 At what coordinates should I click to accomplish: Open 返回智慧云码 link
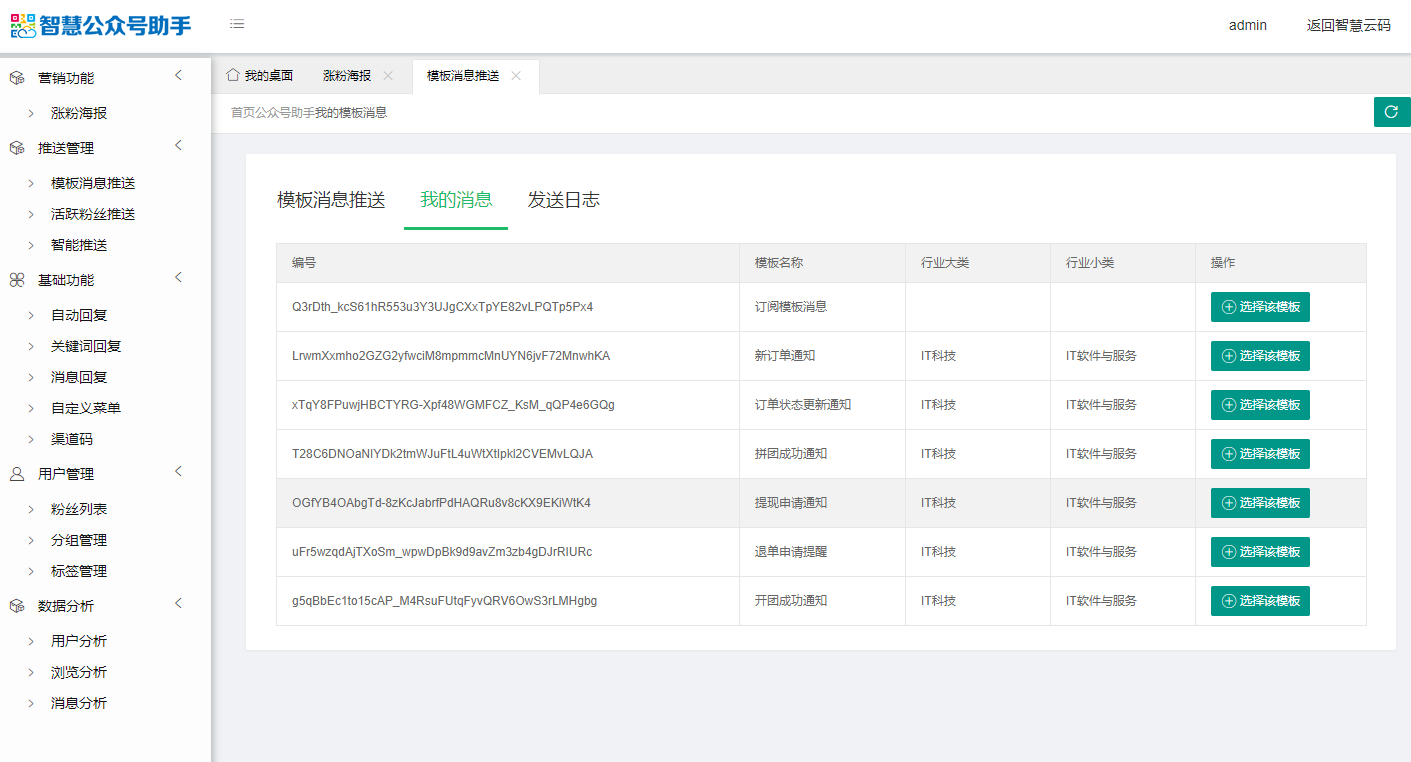coord(1348,26)
